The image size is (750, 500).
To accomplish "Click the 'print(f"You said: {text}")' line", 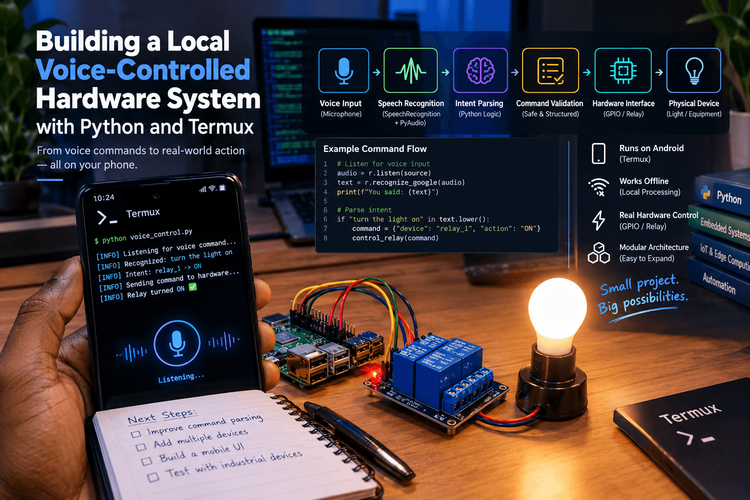I will 387,192.
